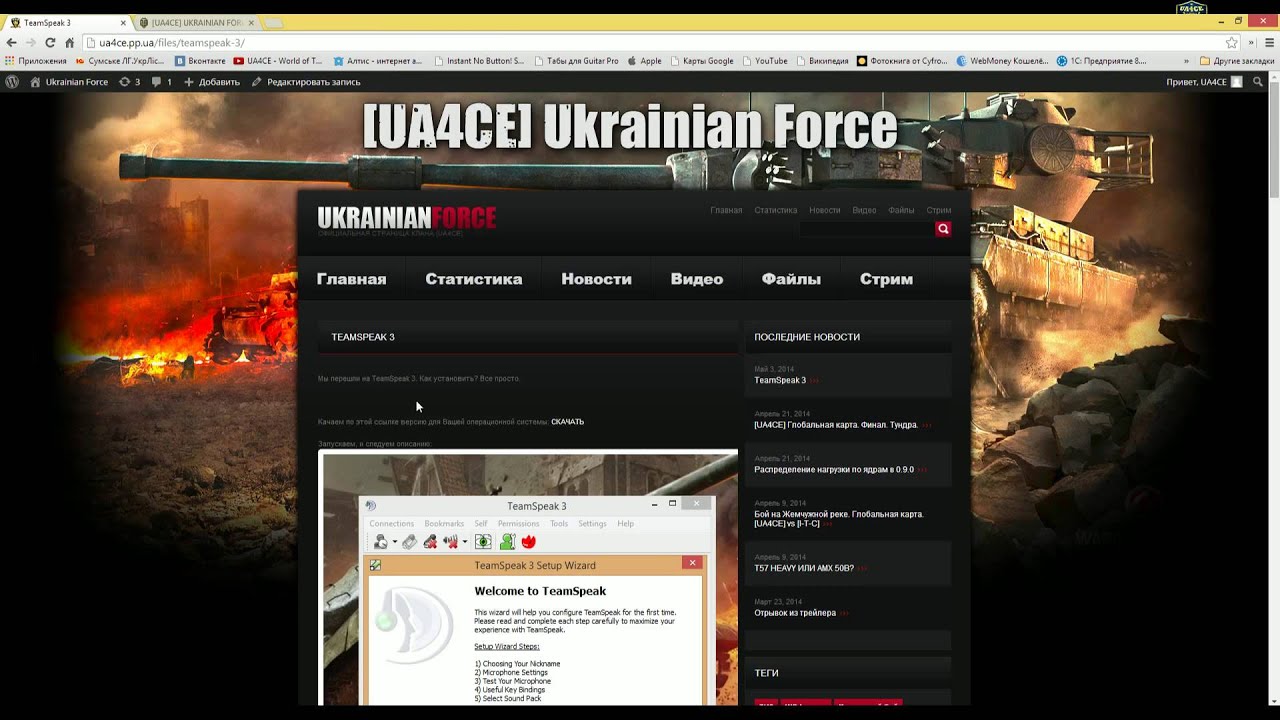Open the Другие закладки bookmarks folder
The height and width of the screenshot is (720, 1280).
[1236, 61]
